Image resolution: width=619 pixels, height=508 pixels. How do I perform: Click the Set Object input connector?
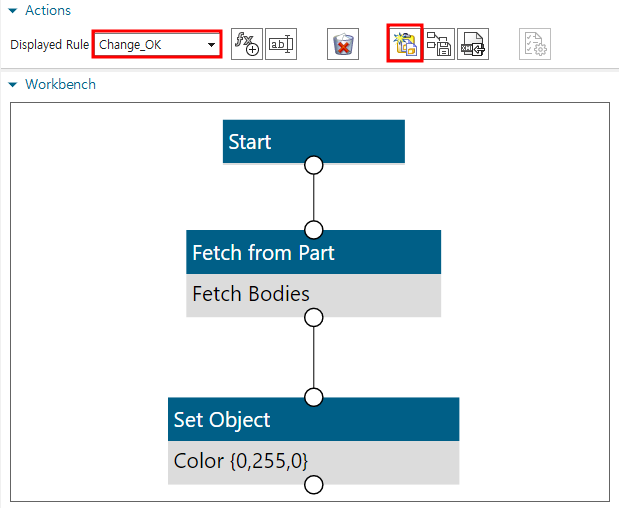(313, 397)
